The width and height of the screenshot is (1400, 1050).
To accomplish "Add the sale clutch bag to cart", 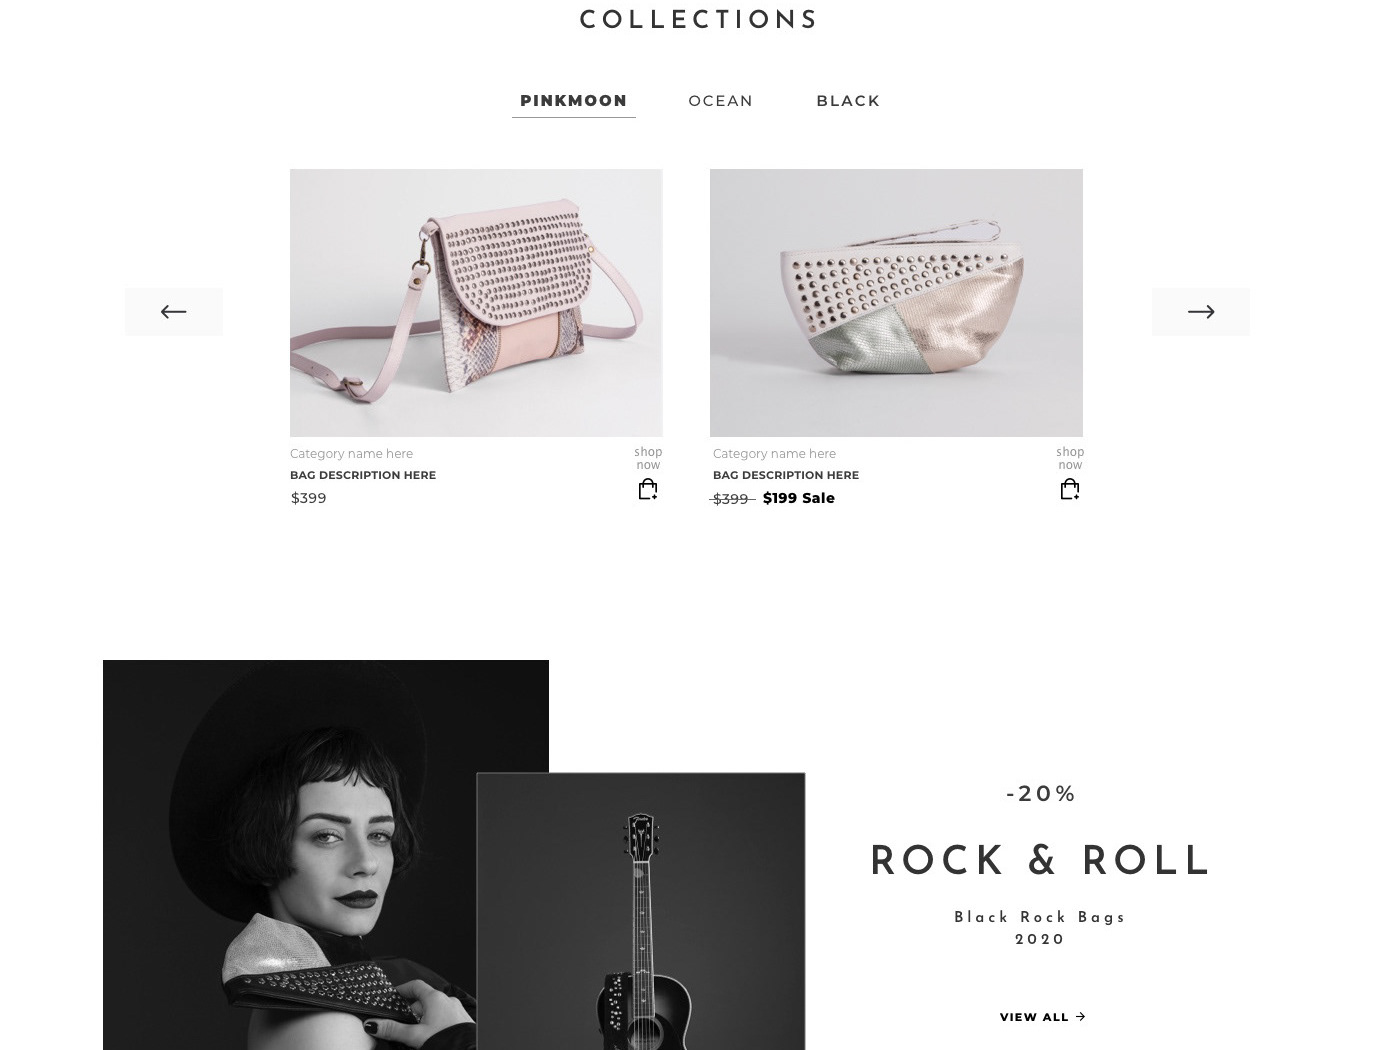I will pos(1070,489).
